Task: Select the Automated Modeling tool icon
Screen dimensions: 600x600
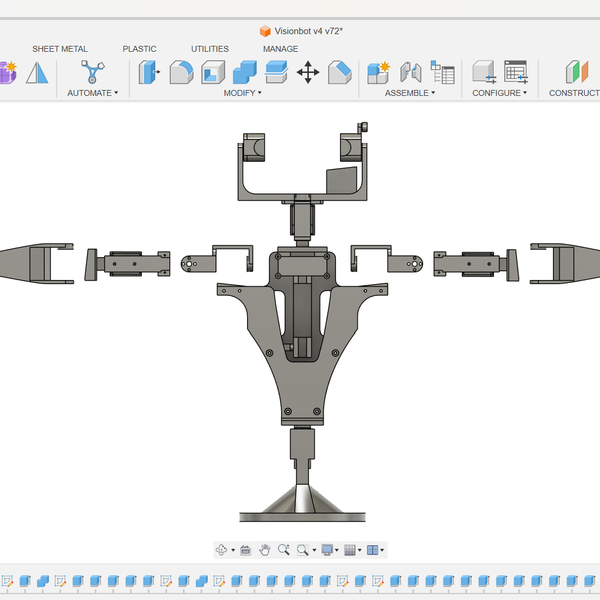Action: coord(92,72)
